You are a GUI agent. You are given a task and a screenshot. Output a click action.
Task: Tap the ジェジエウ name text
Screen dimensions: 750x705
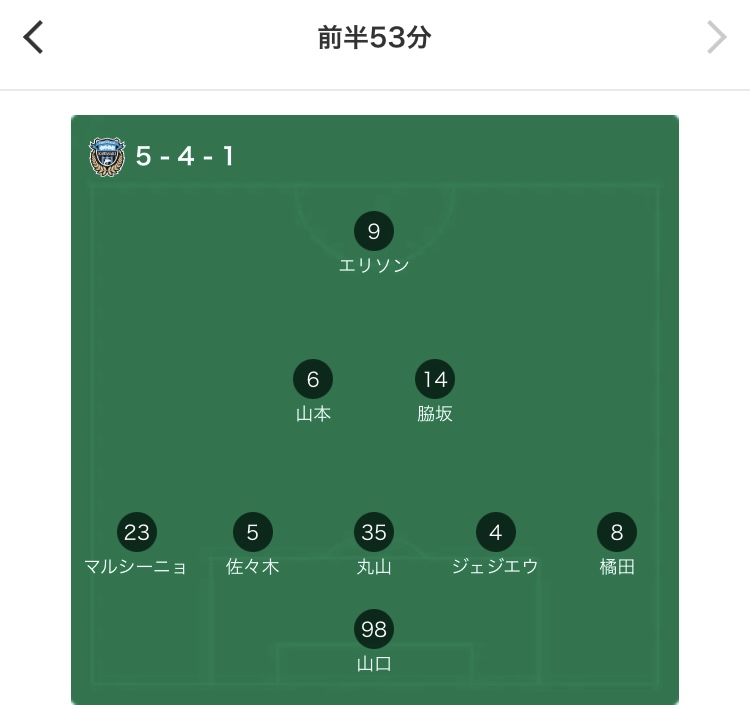496,567
